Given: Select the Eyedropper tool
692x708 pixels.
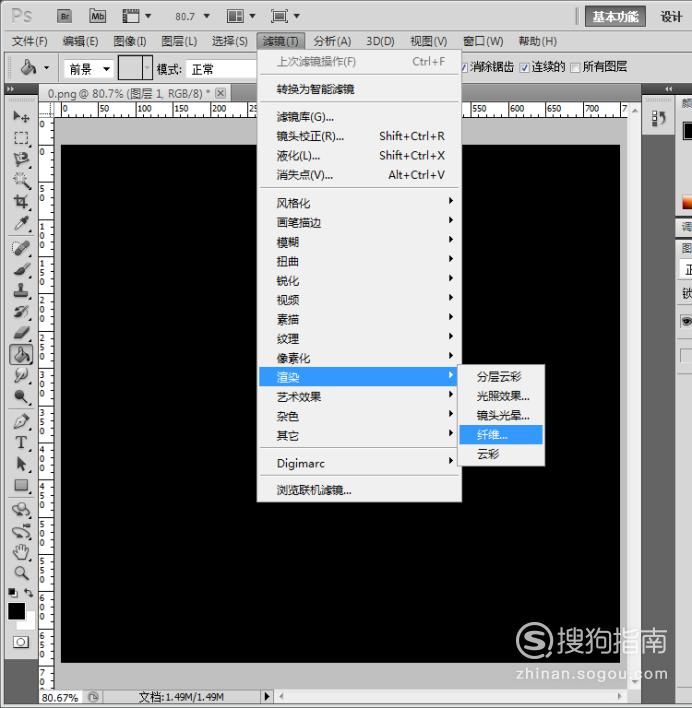Looking at the screenshot, I should [21, 223].
